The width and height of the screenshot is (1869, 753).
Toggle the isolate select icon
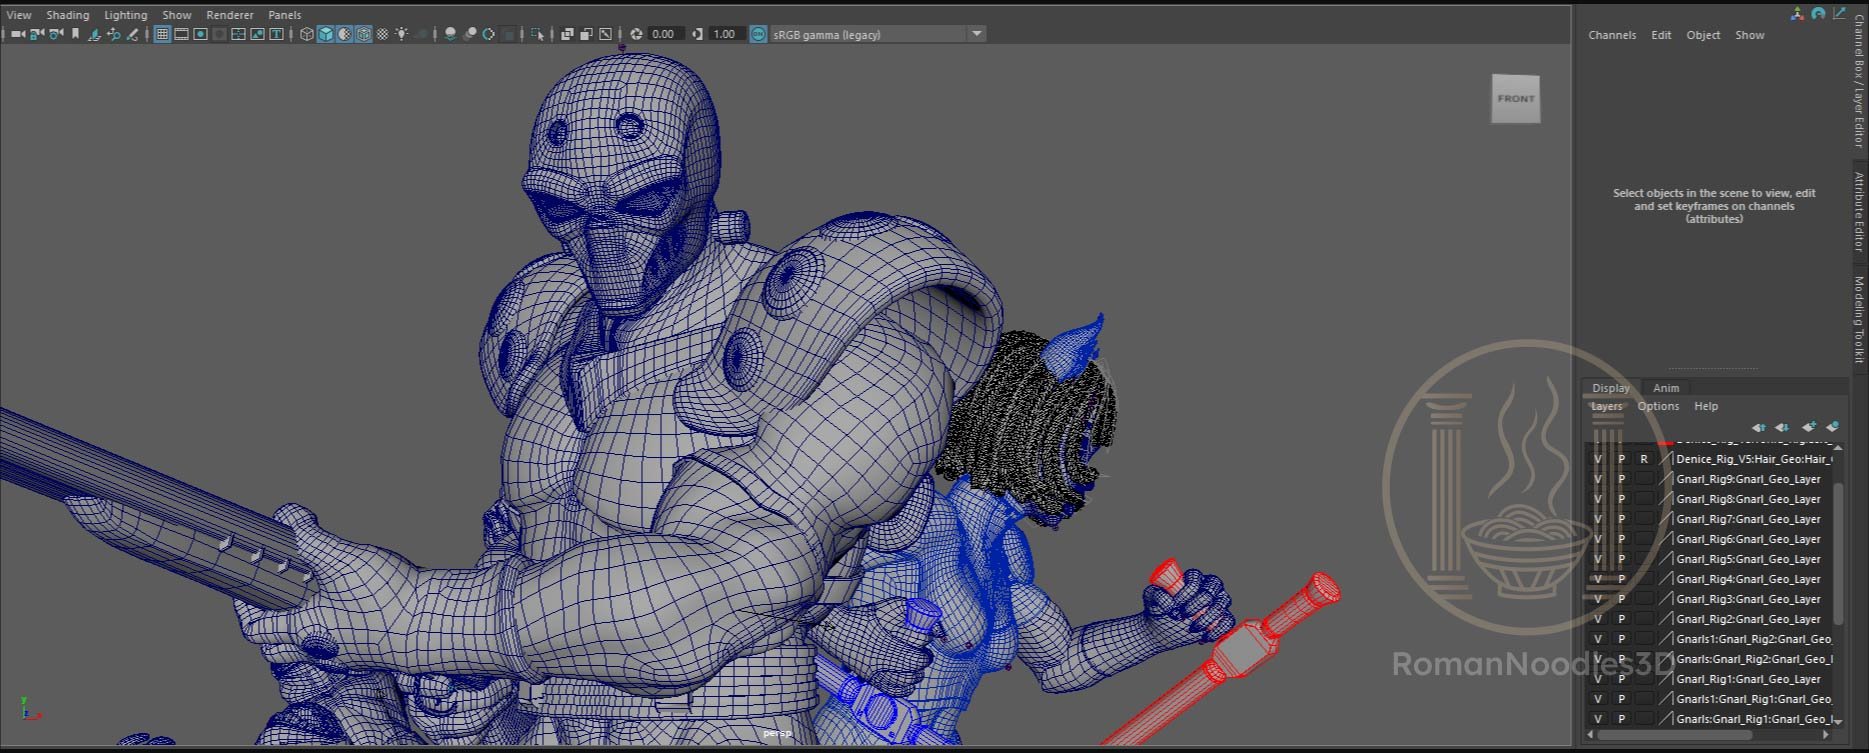[x=538, y=34]
